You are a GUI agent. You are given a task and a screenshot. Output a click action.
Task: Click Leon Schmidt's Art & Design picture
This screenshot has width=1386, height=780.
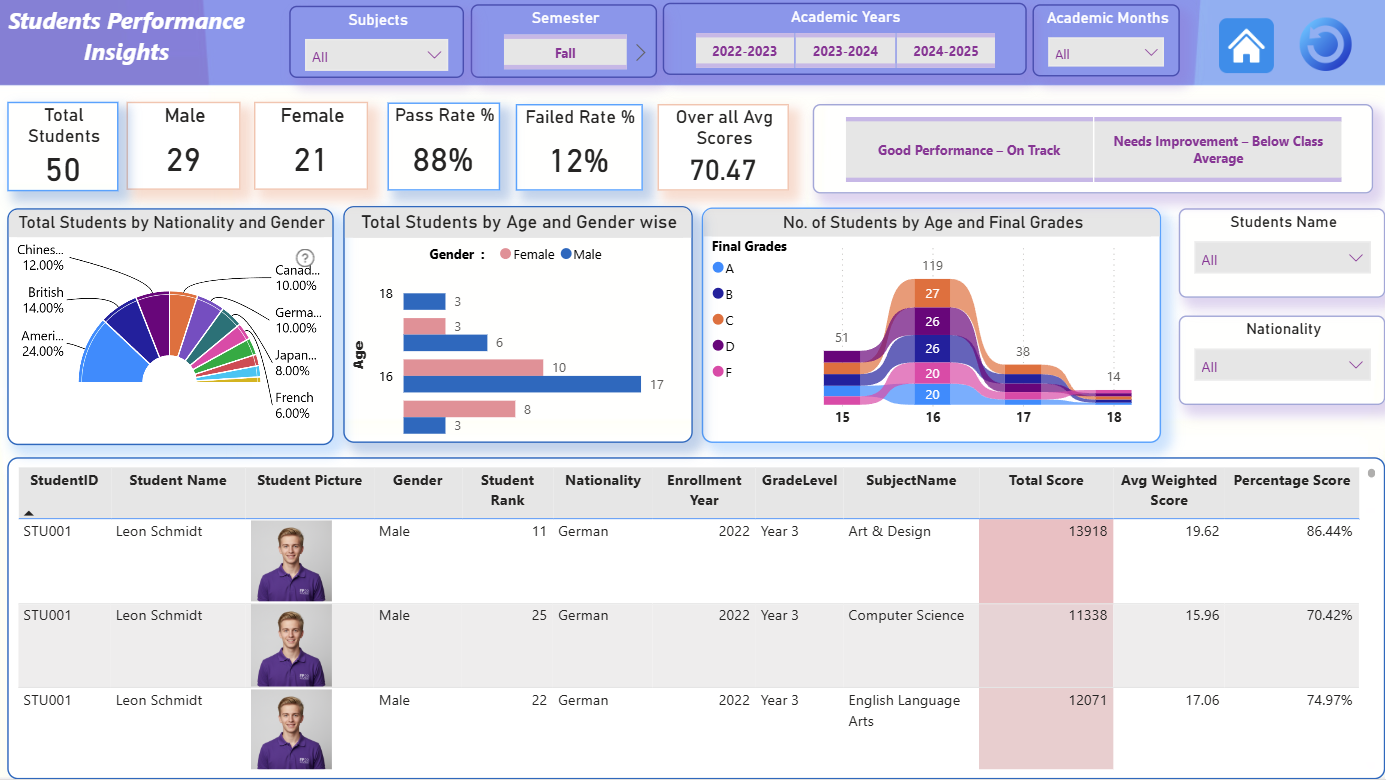pyautogui.click(x=291, y=561)
